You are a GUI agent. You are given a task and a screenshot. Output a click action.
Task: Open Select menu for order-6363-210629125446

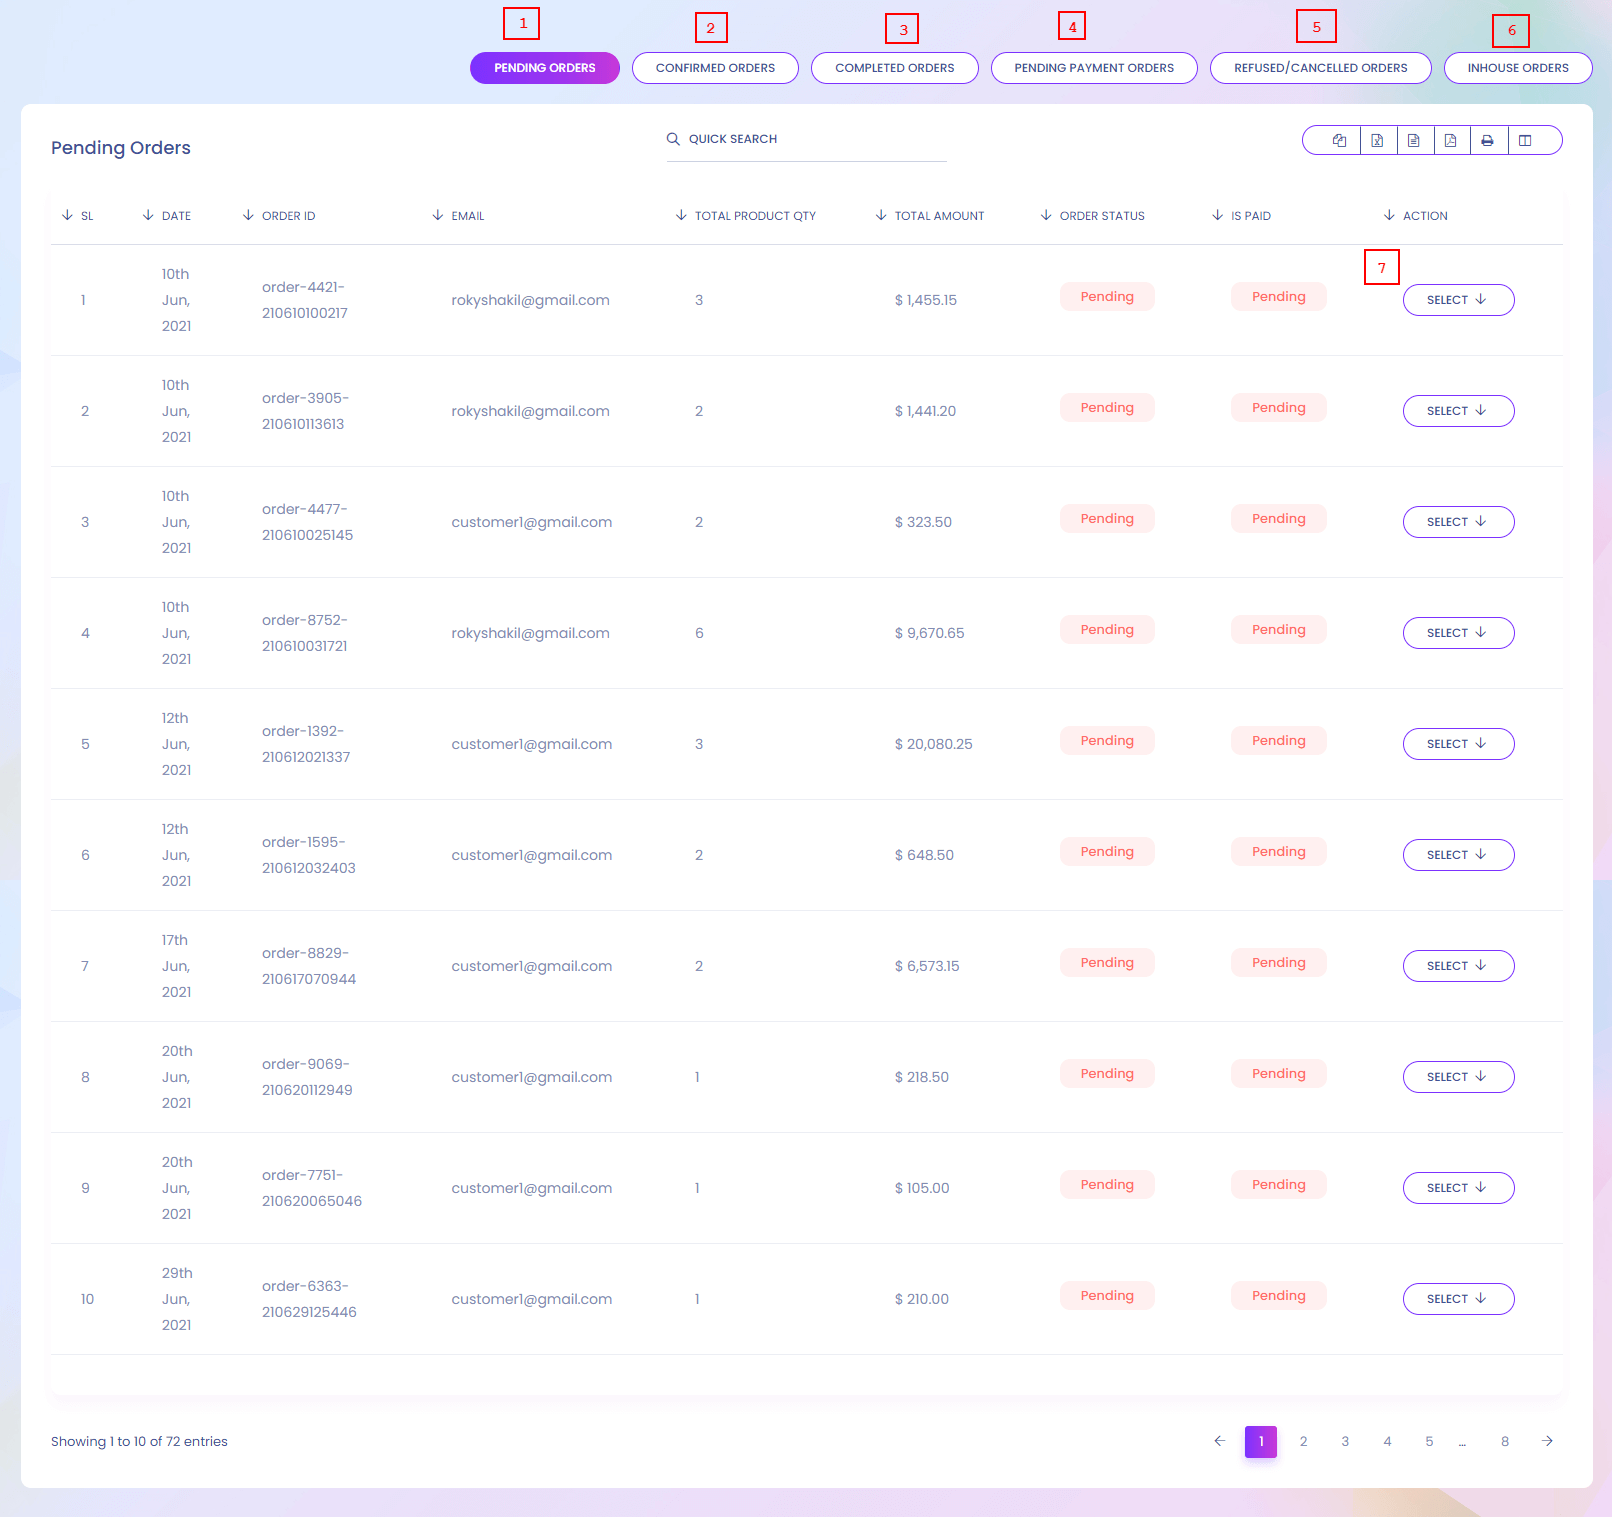pos(1457,1299)
